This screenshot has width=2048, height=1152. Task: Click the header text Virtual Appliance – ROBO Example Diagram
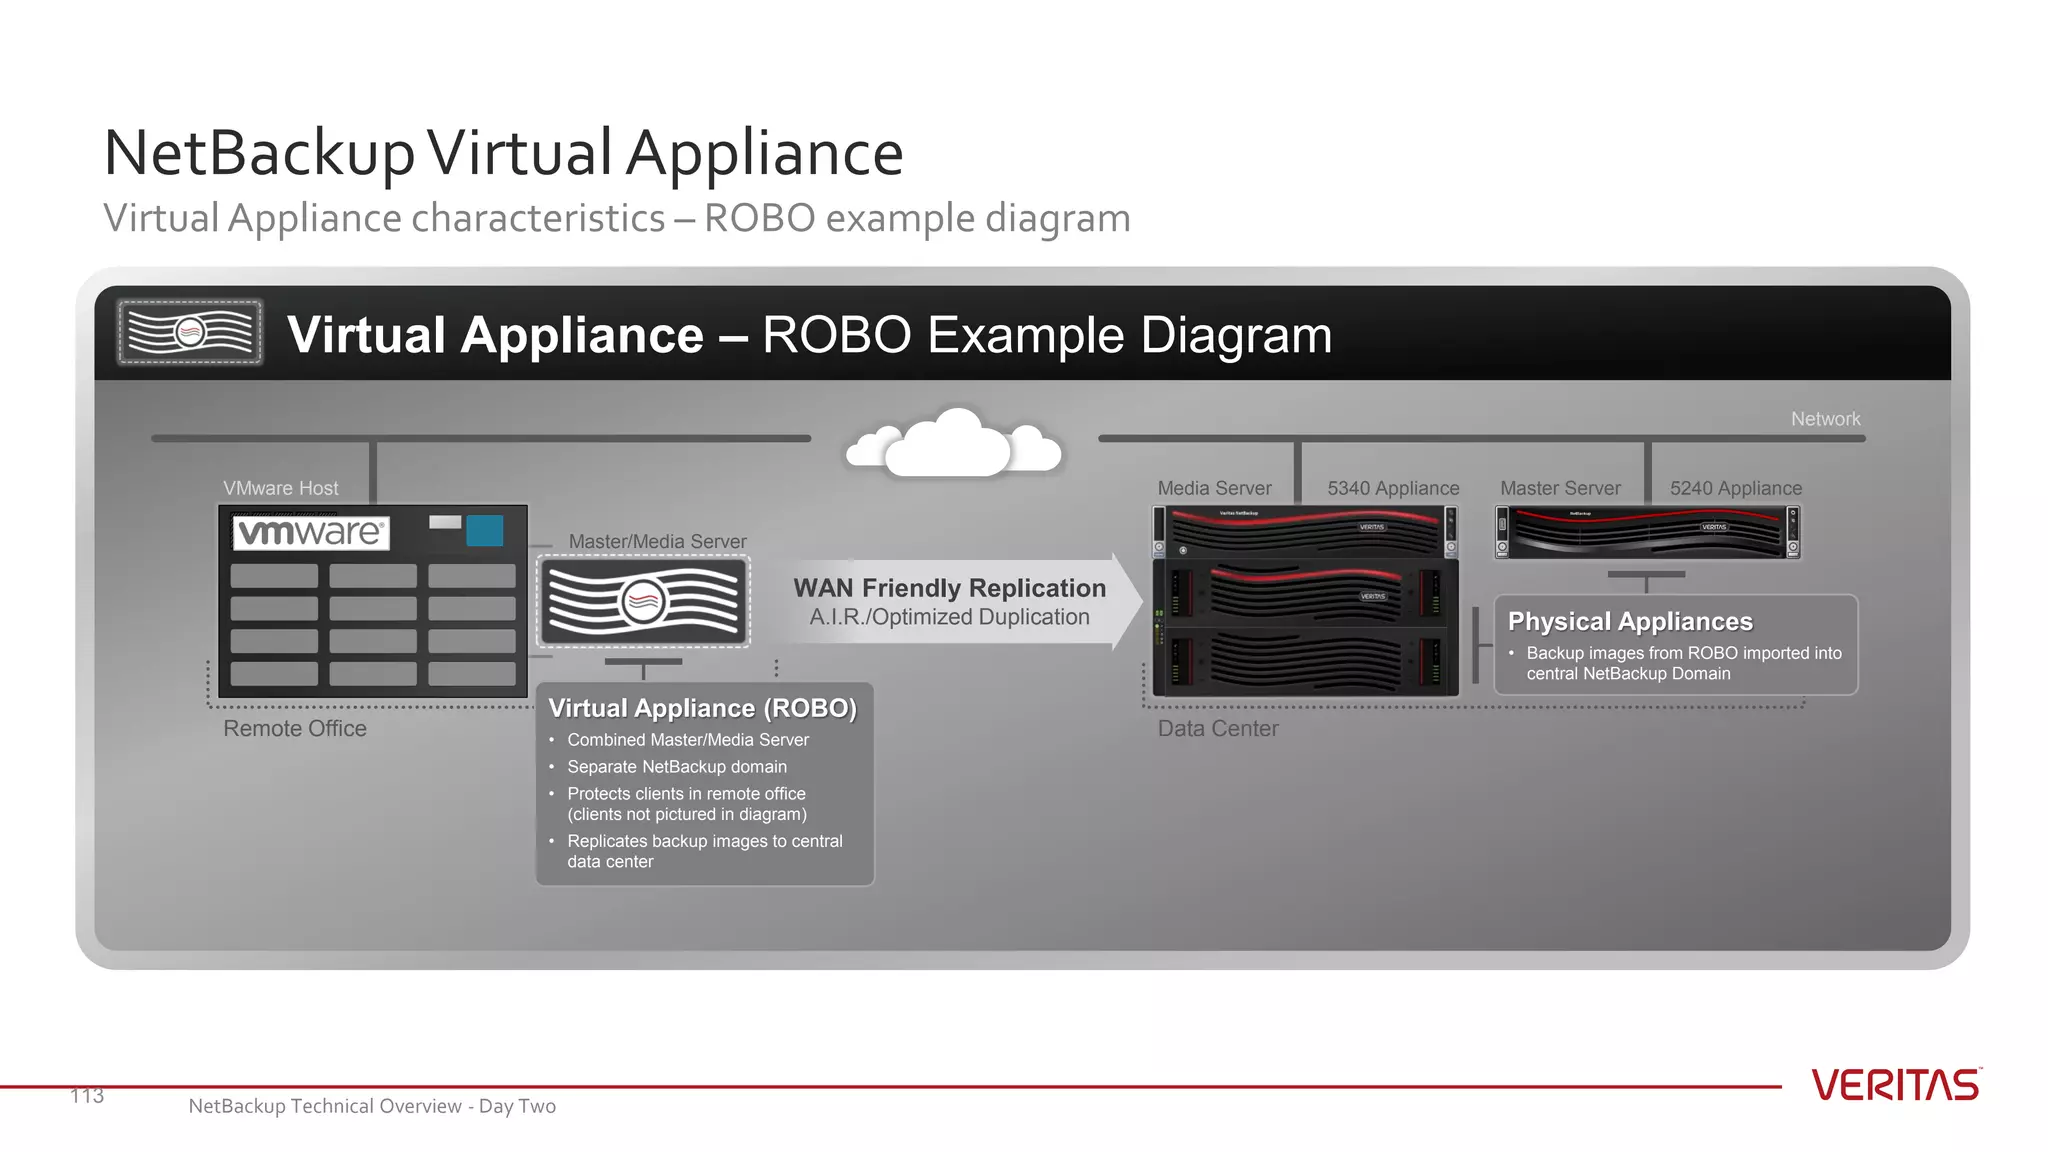(810, 335)
